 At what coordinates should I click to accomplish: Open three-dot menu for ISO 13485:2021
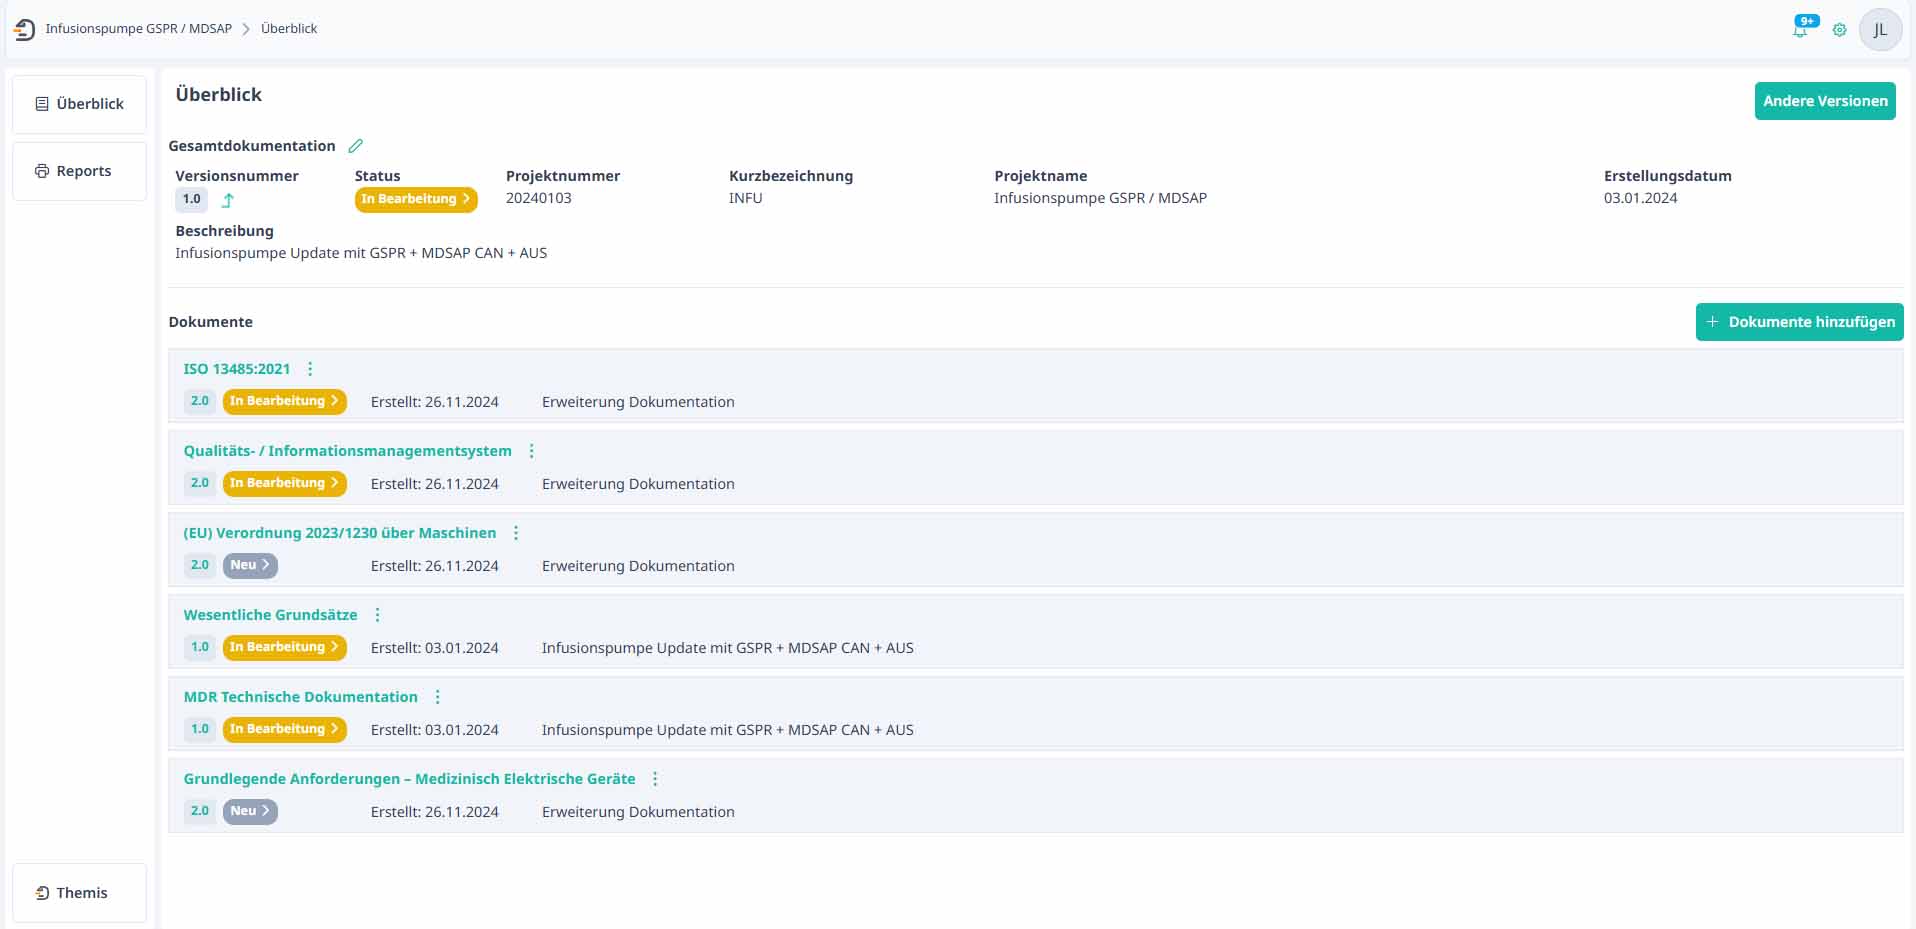pos(310,369)
